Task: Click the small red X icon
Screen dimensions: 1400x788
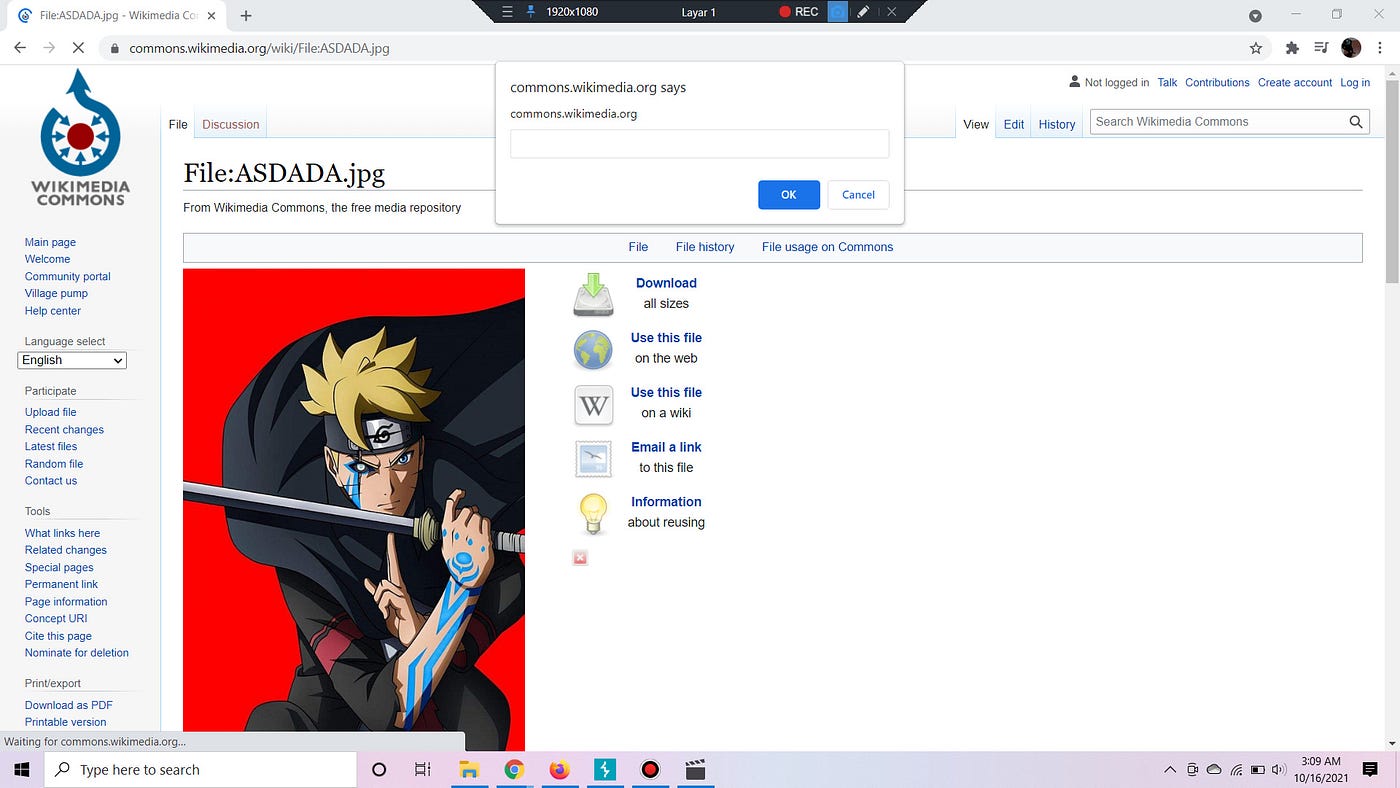Action: (x=580, y=558)
